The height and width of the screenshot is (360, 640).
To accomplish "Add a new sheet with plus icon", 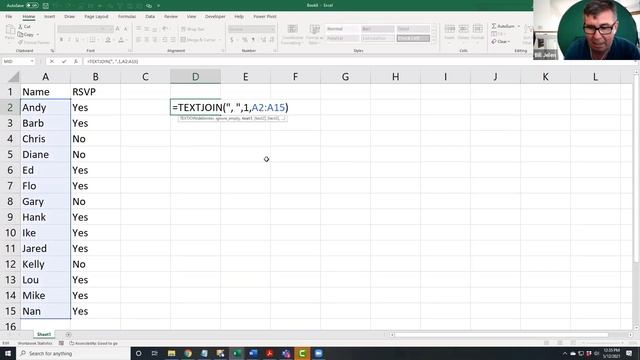I will pos(68,334).
